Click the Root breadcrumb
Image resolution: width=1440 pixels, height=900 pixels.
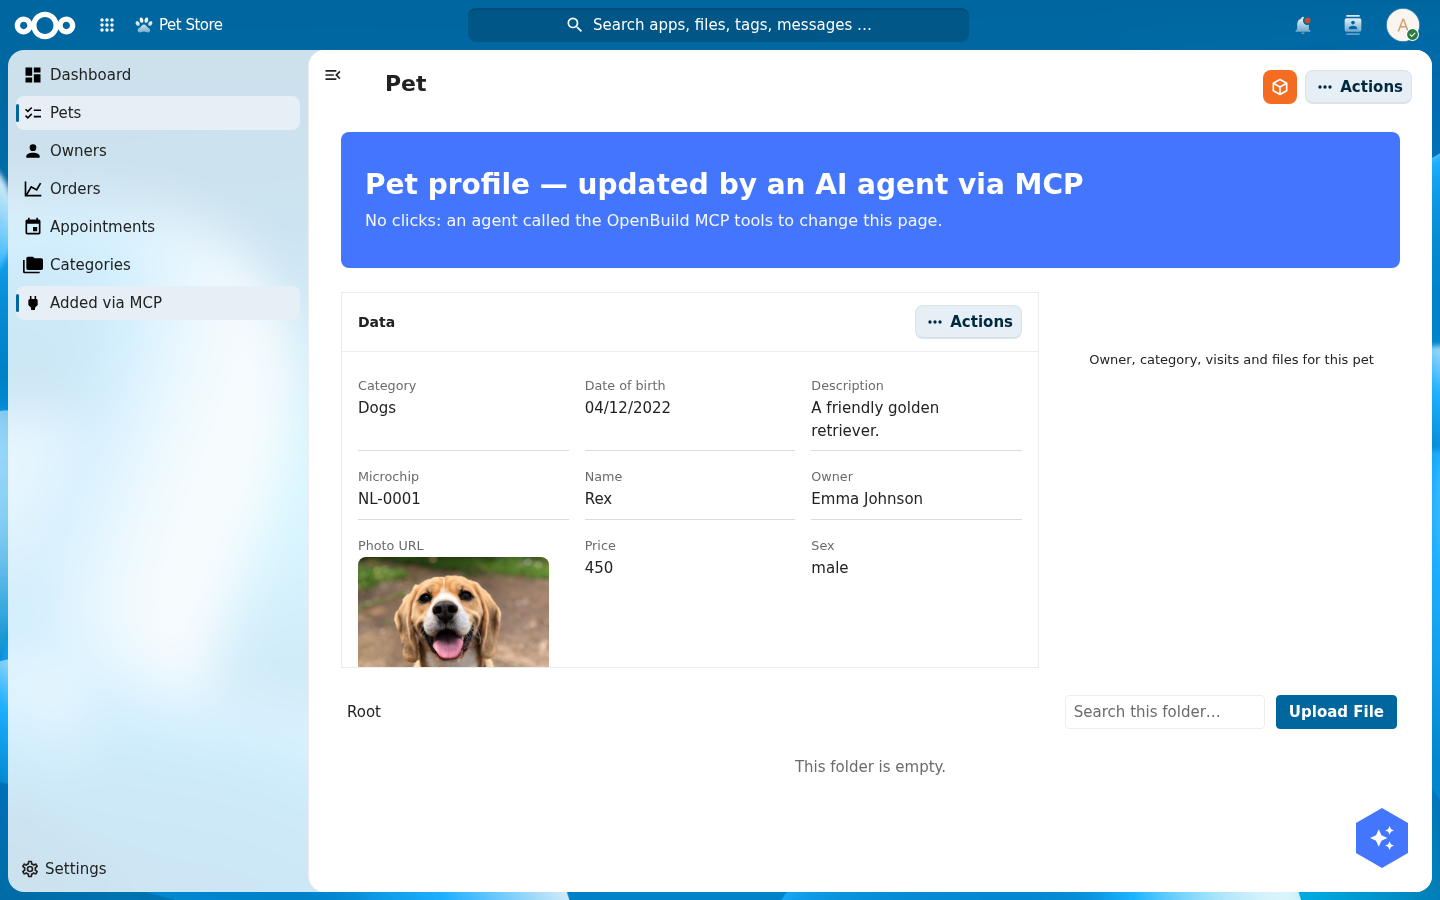[x=364, y=712]
